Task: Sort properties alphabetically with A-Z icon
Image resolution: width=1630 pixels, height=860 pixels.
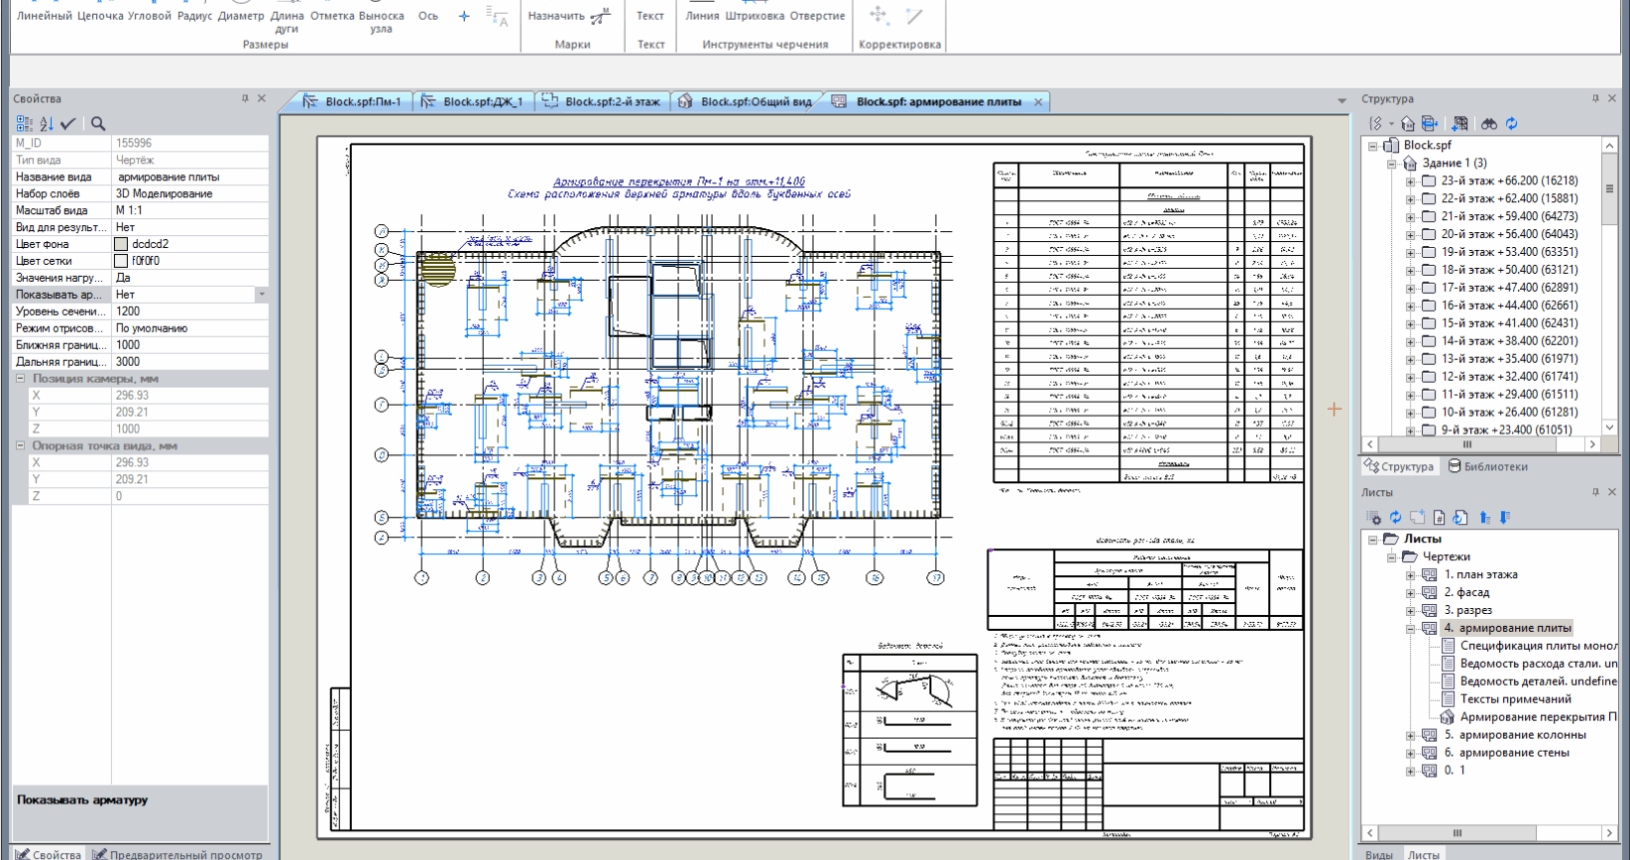Action: click(46, 124)
